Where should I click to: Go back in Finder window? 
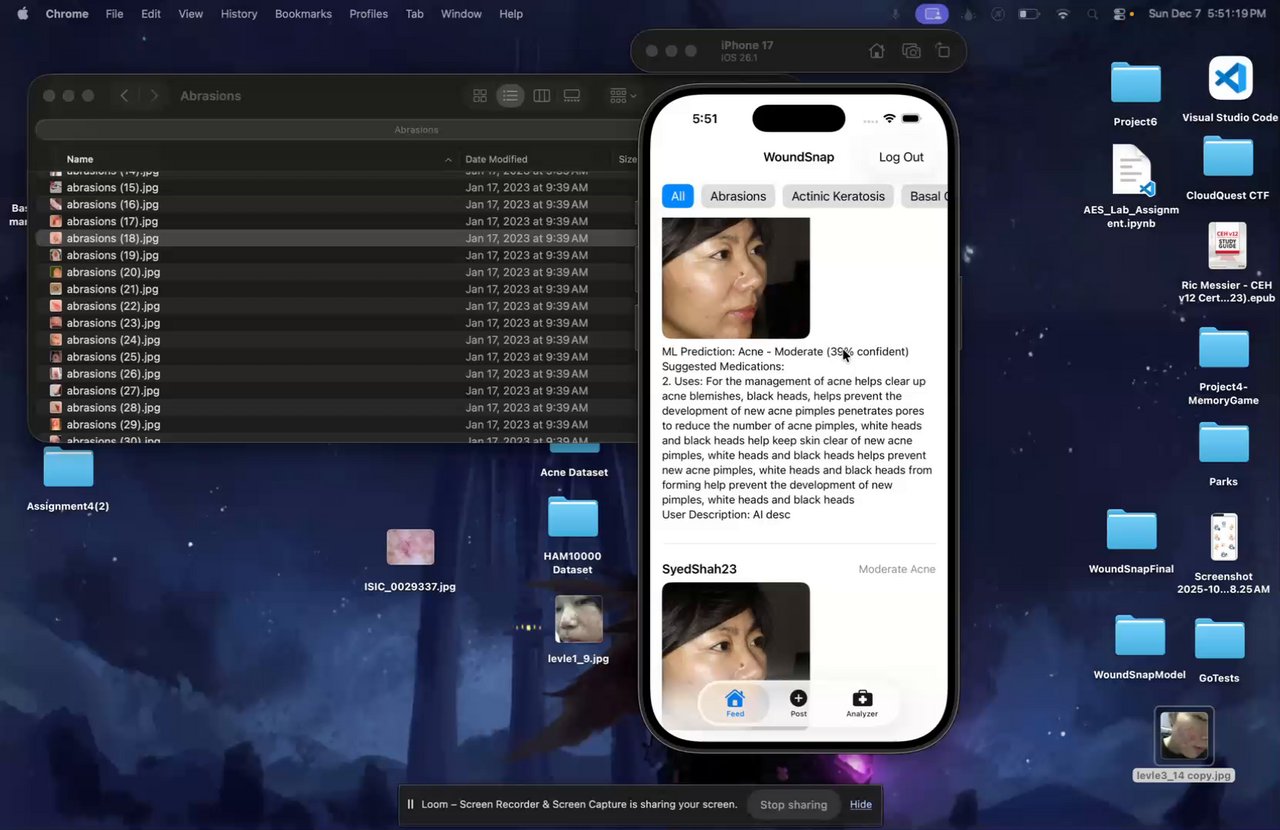tap(124, 96)
